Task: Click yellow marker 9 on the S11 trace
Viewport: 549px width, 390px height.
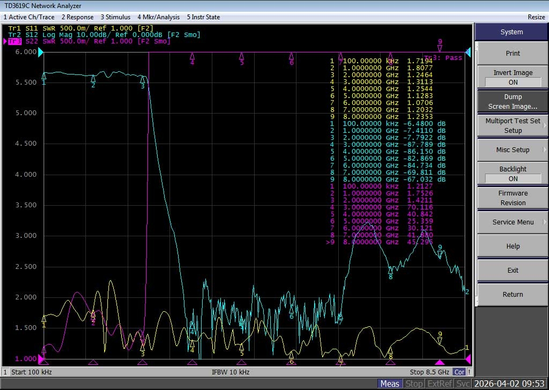Action: tap(440, 339)
